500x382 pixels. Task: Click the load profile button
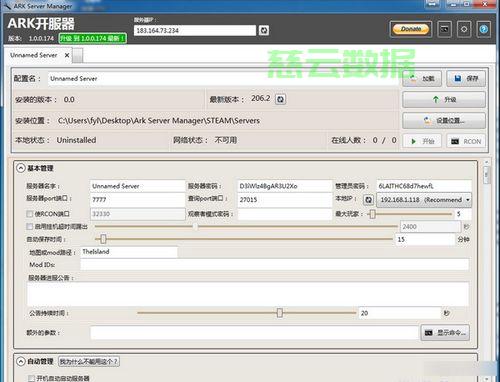coord(422,79)
